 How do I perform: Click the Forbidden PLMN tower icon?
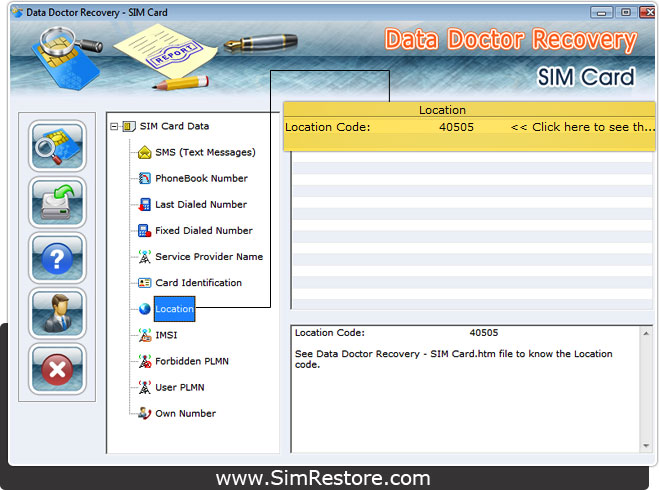click(x=145, y=361)
